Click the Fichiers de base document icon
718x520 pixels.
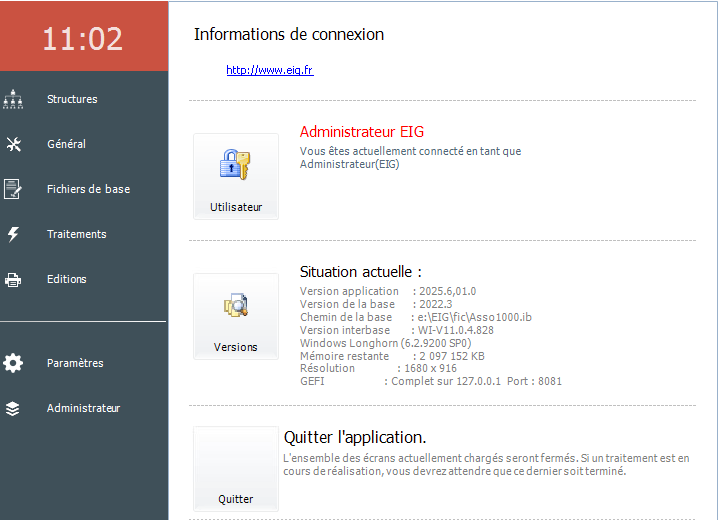point(13,189)
